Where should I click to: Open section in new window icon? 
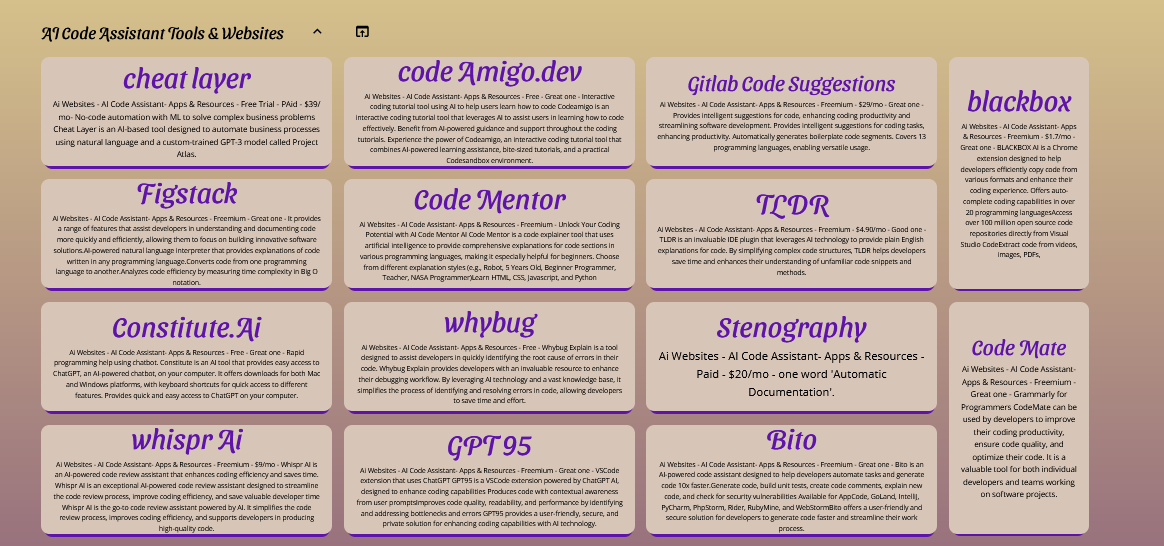pyautogui.click(x=362, y=32)
